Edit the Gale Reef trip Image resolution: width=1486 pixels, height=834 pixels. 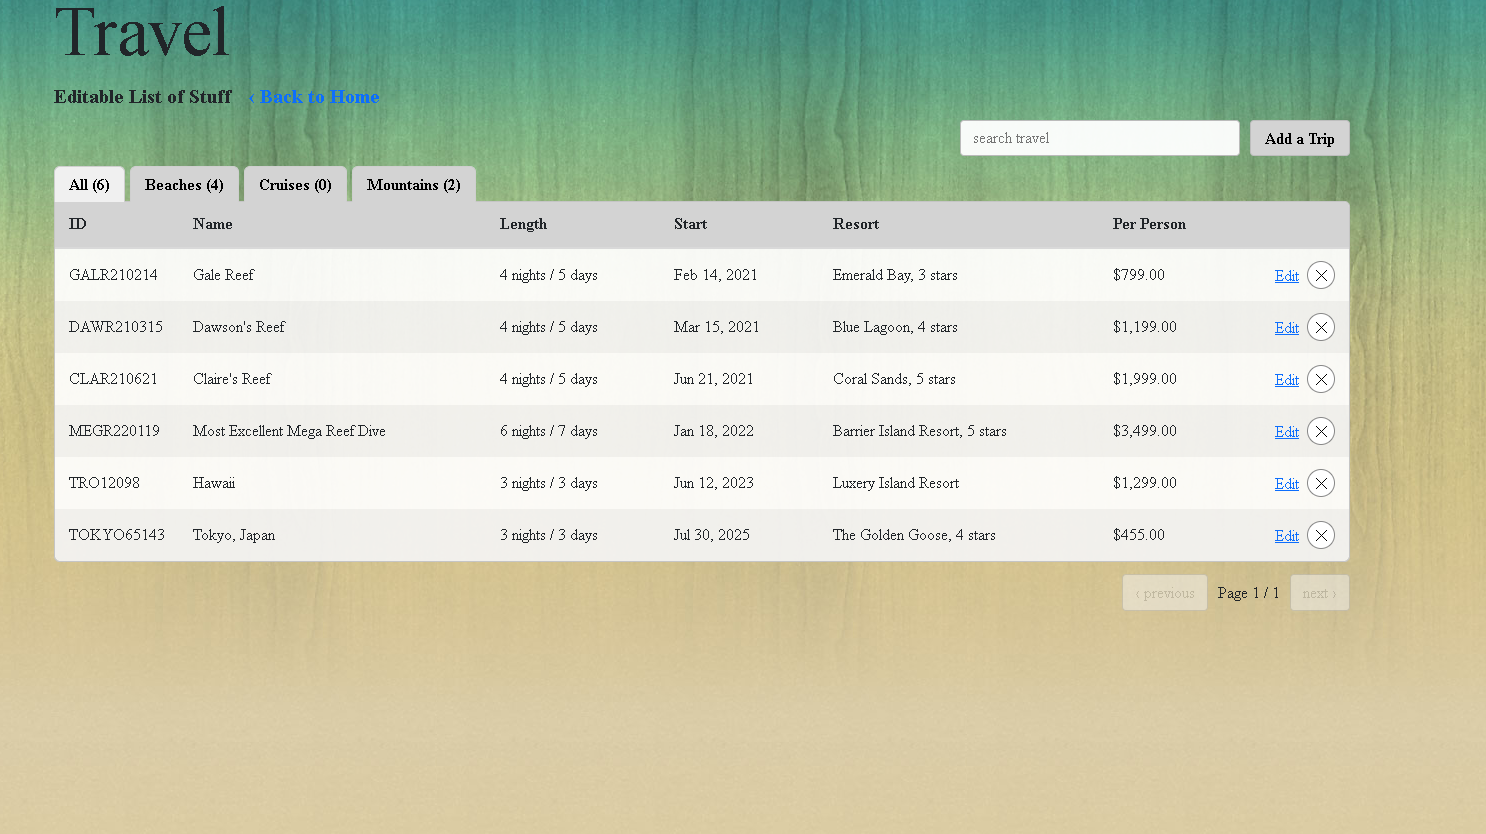click(x=1286, y=276)
